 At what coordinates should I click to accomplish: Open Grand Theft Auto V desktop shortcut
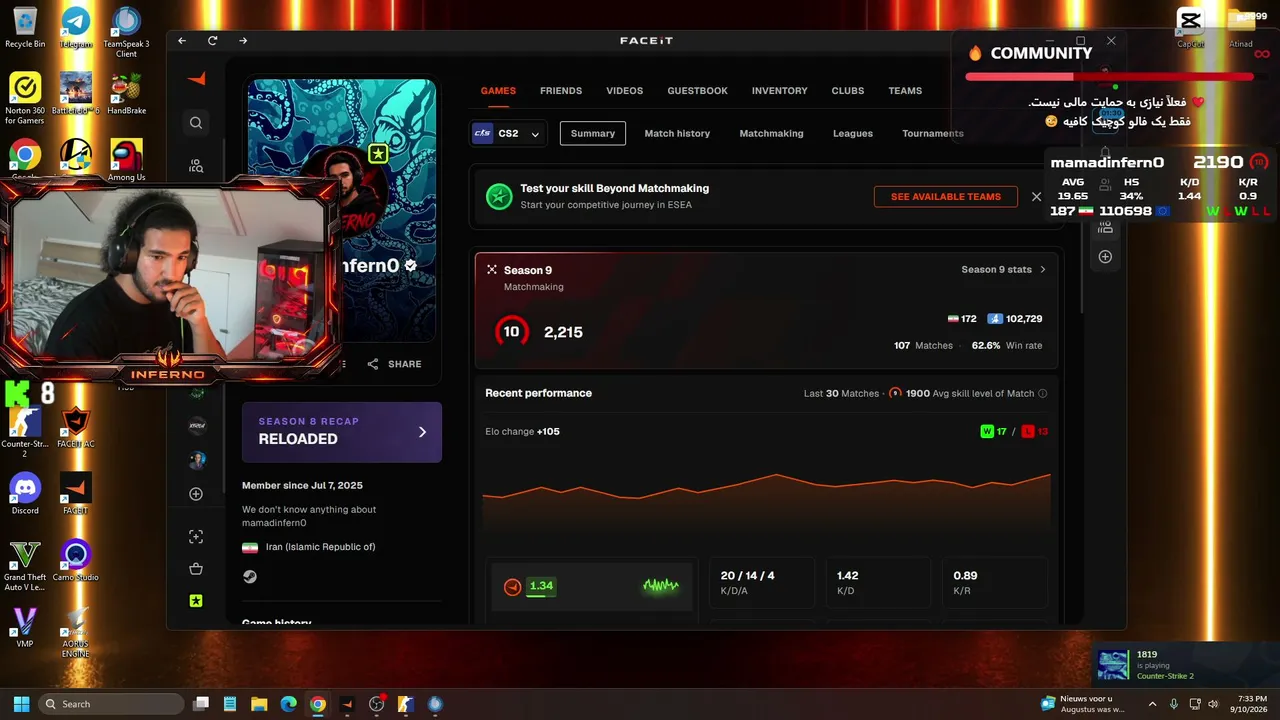click(x=25, y=565)
